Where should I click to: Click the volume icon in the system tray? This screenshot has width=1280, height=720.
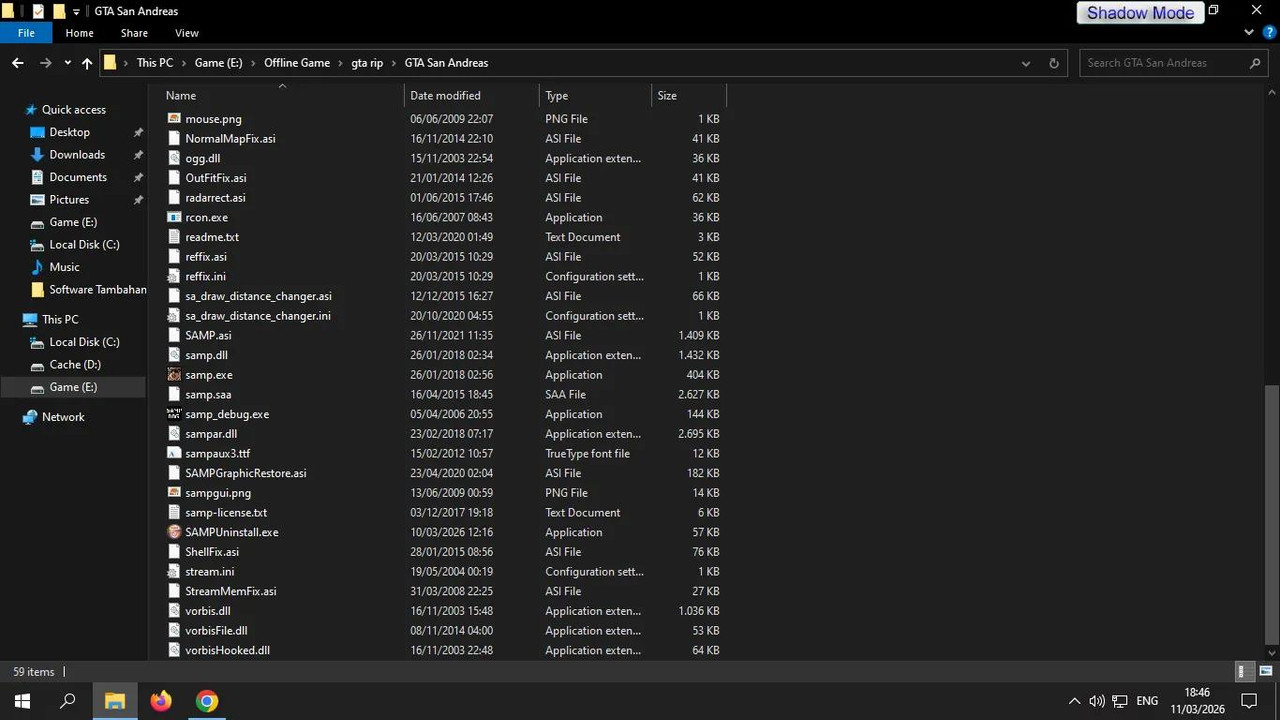1097,701
